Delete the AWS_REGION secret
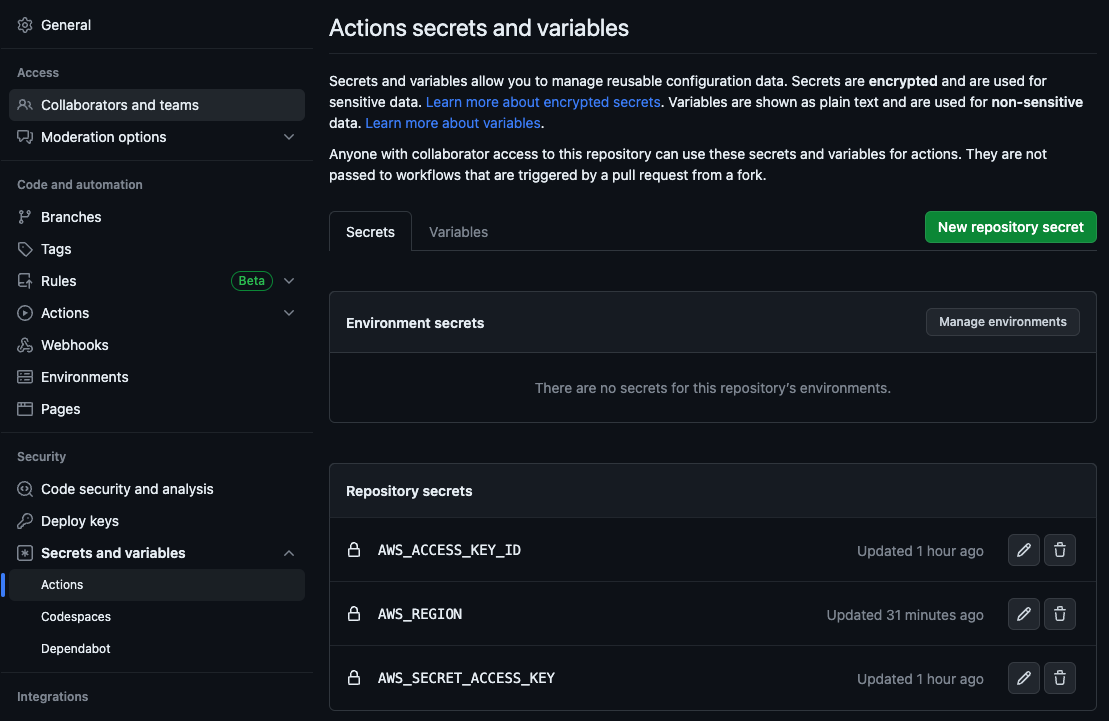The image size is (1109, 721). [1060, 614]
